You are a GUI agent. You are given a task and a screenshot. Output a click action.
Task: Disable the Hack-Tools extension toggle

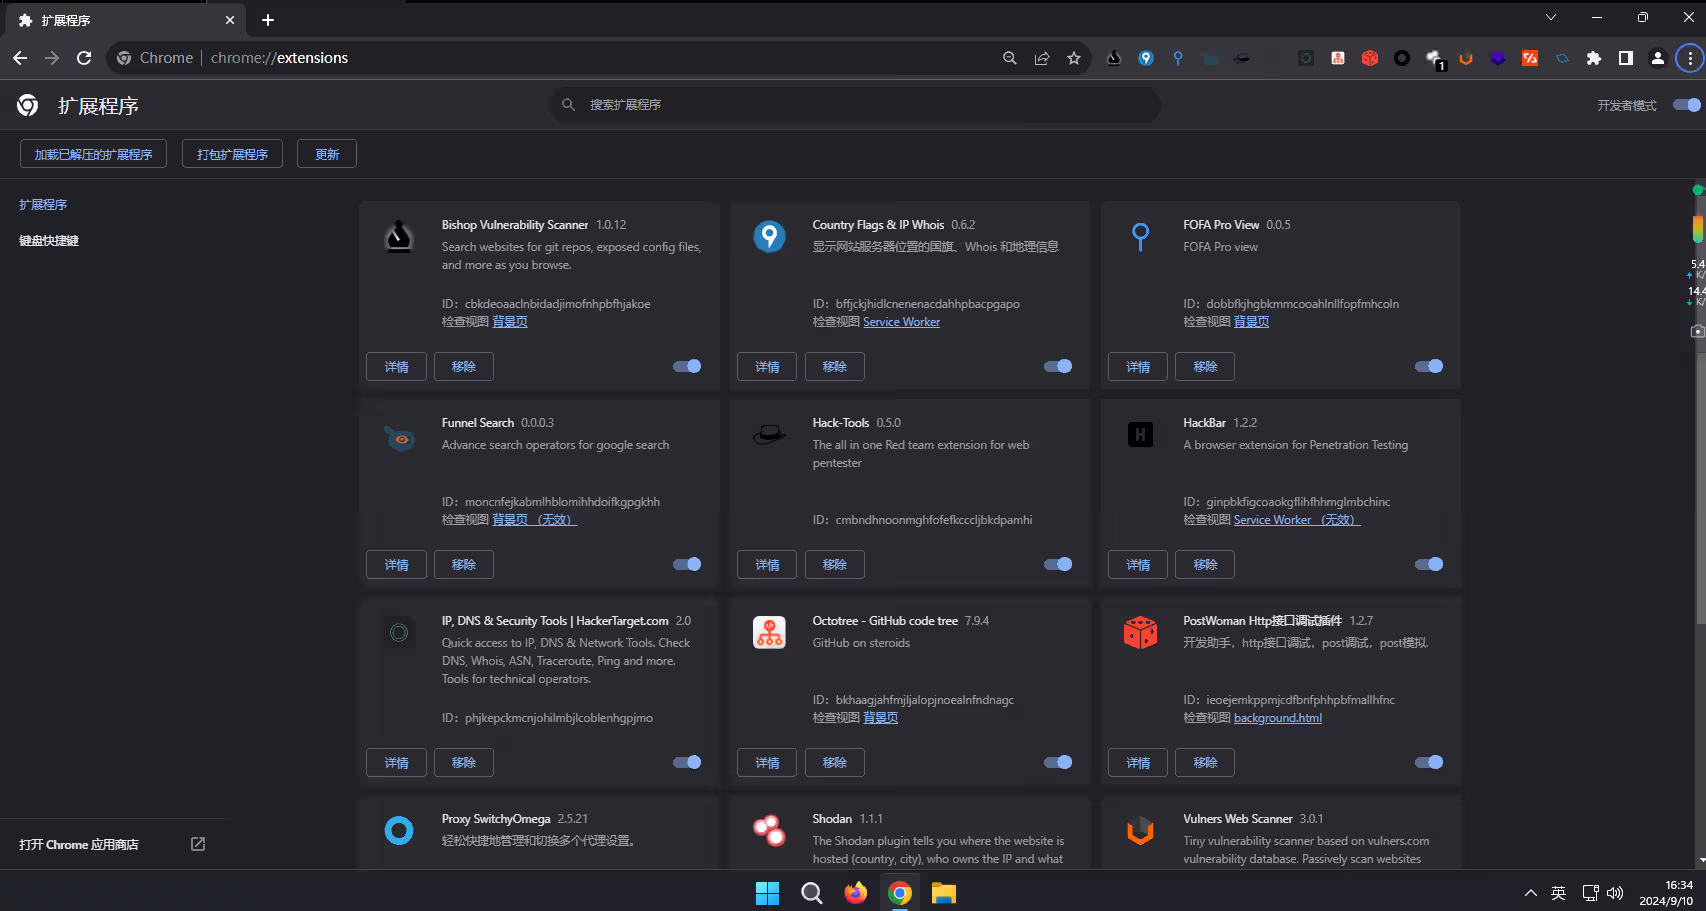pos(1058,564)
